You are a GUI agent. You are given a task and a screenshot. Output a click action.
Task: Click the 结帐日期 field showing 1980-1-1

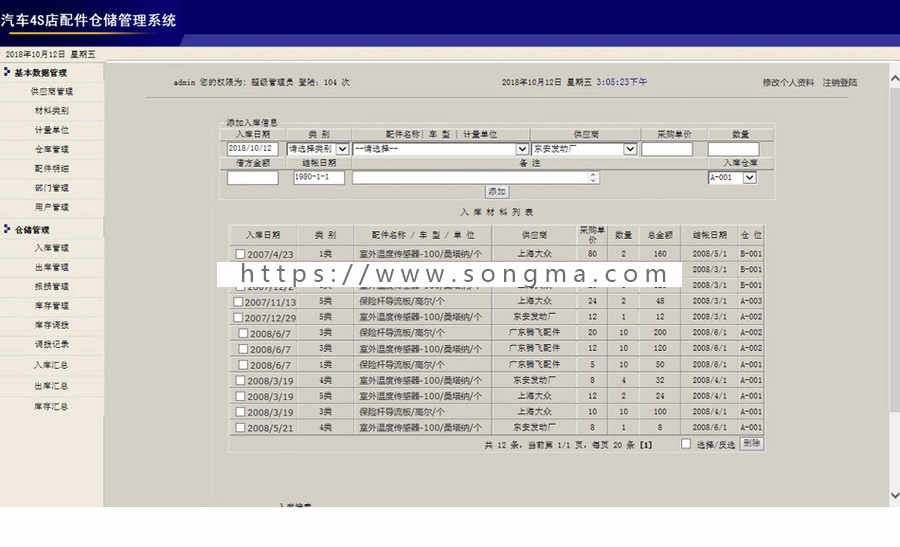tap(319, 177)
